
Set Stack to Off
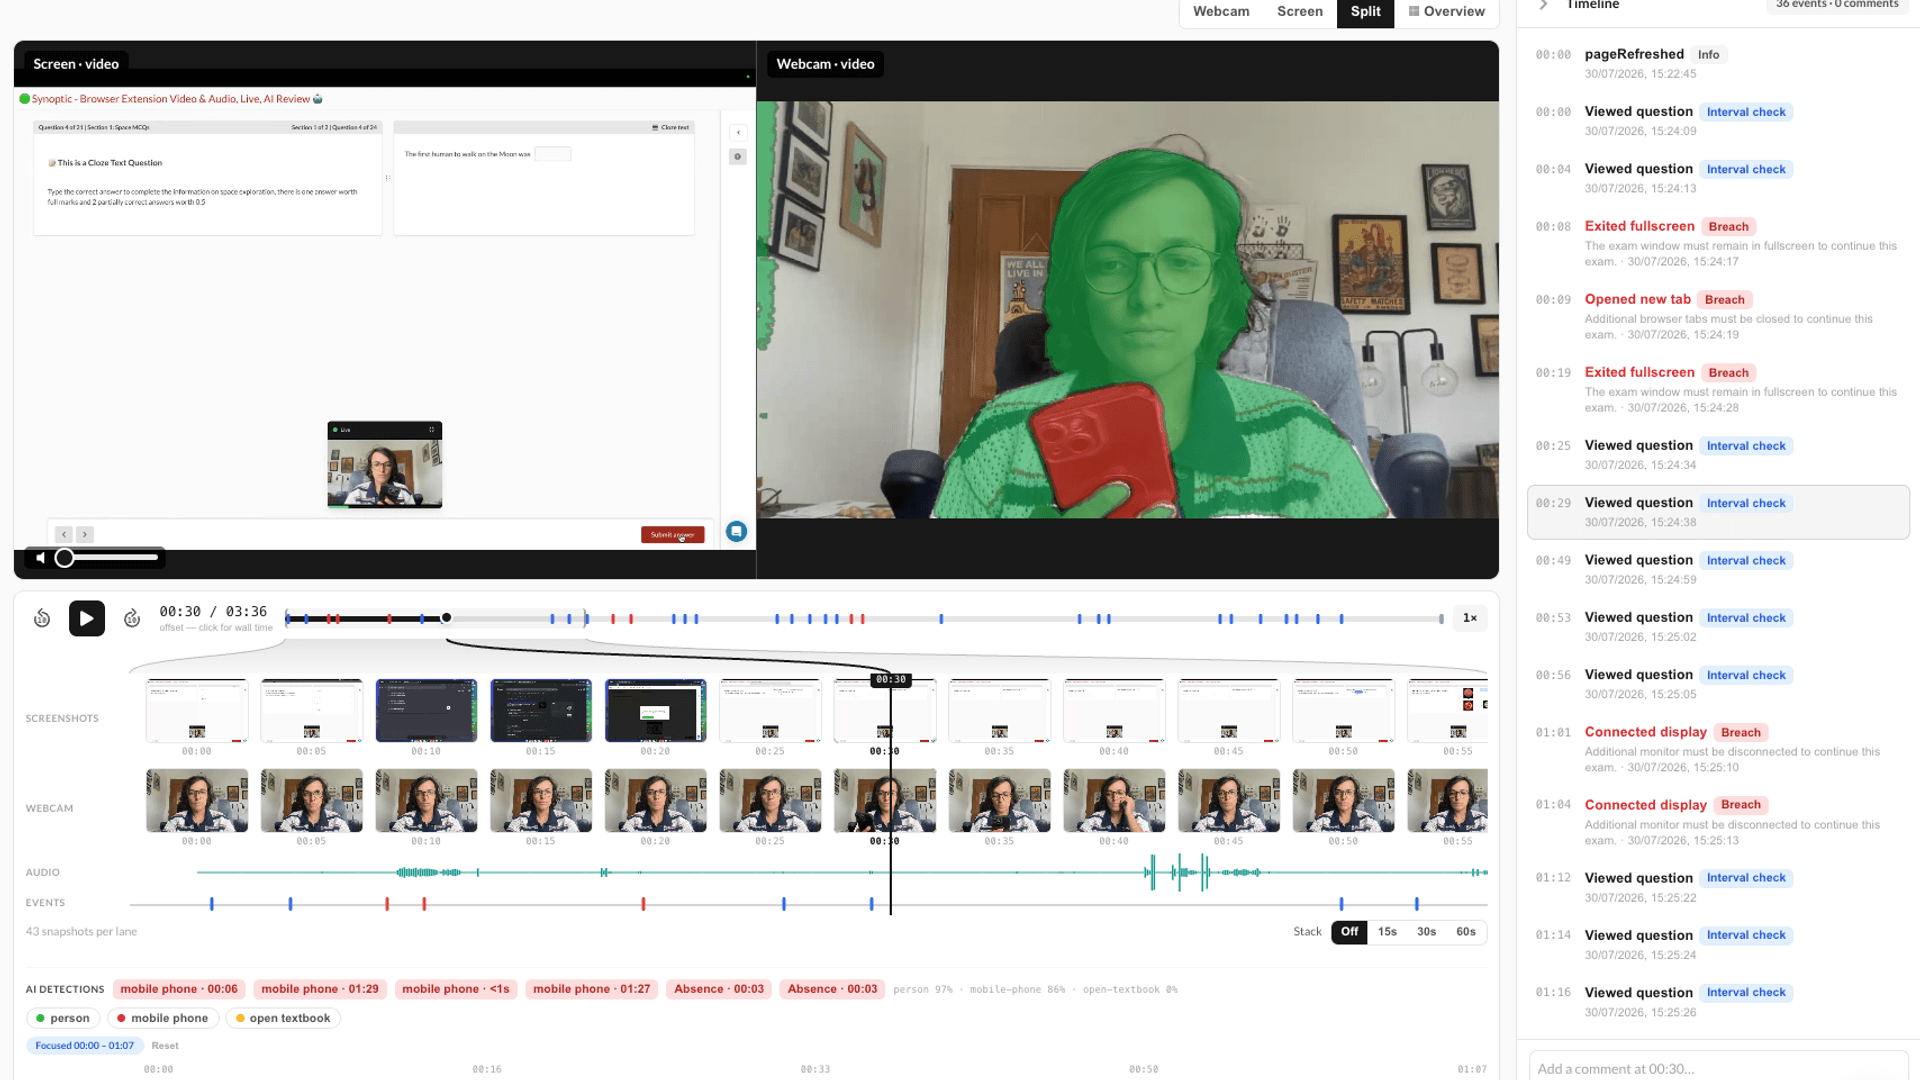click(x=1349, y=932)
